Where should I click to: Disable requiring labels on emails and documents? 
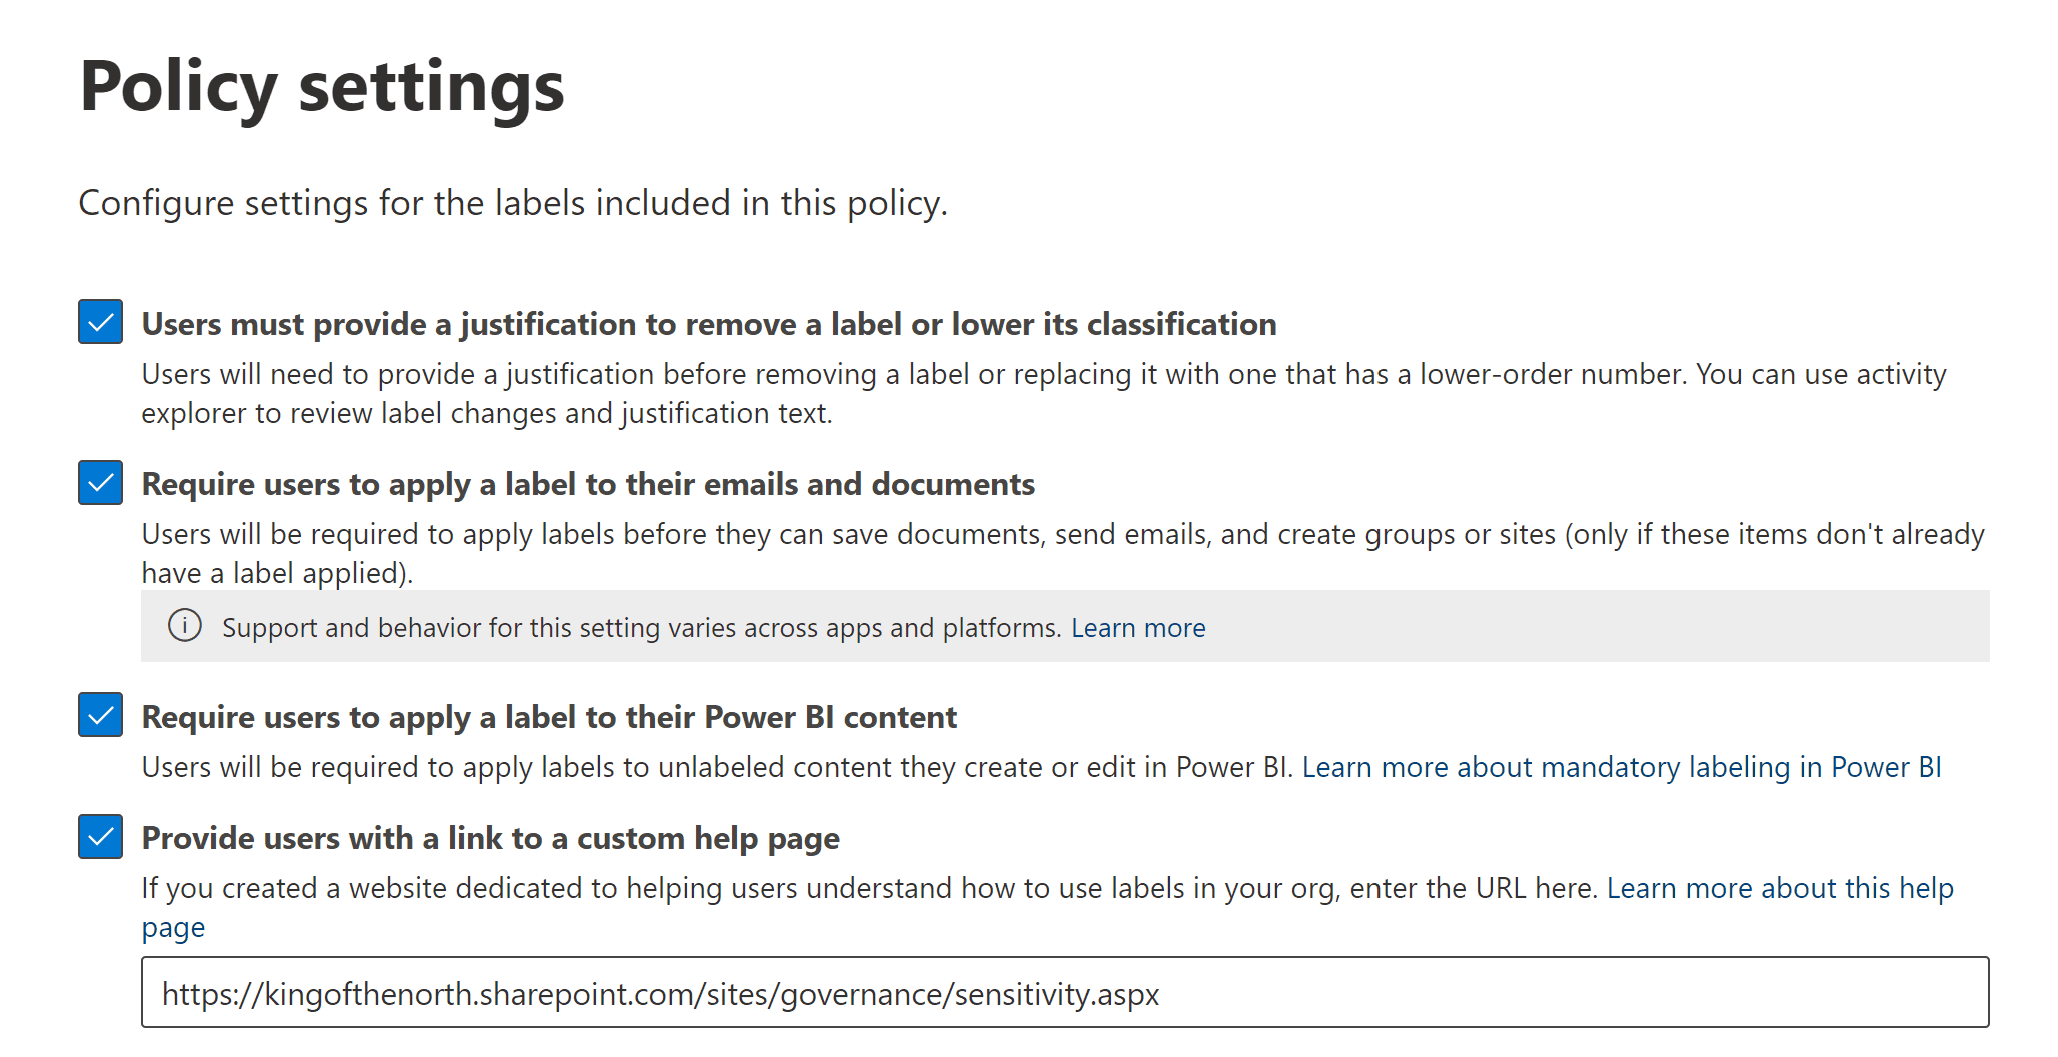coord(100,483)
